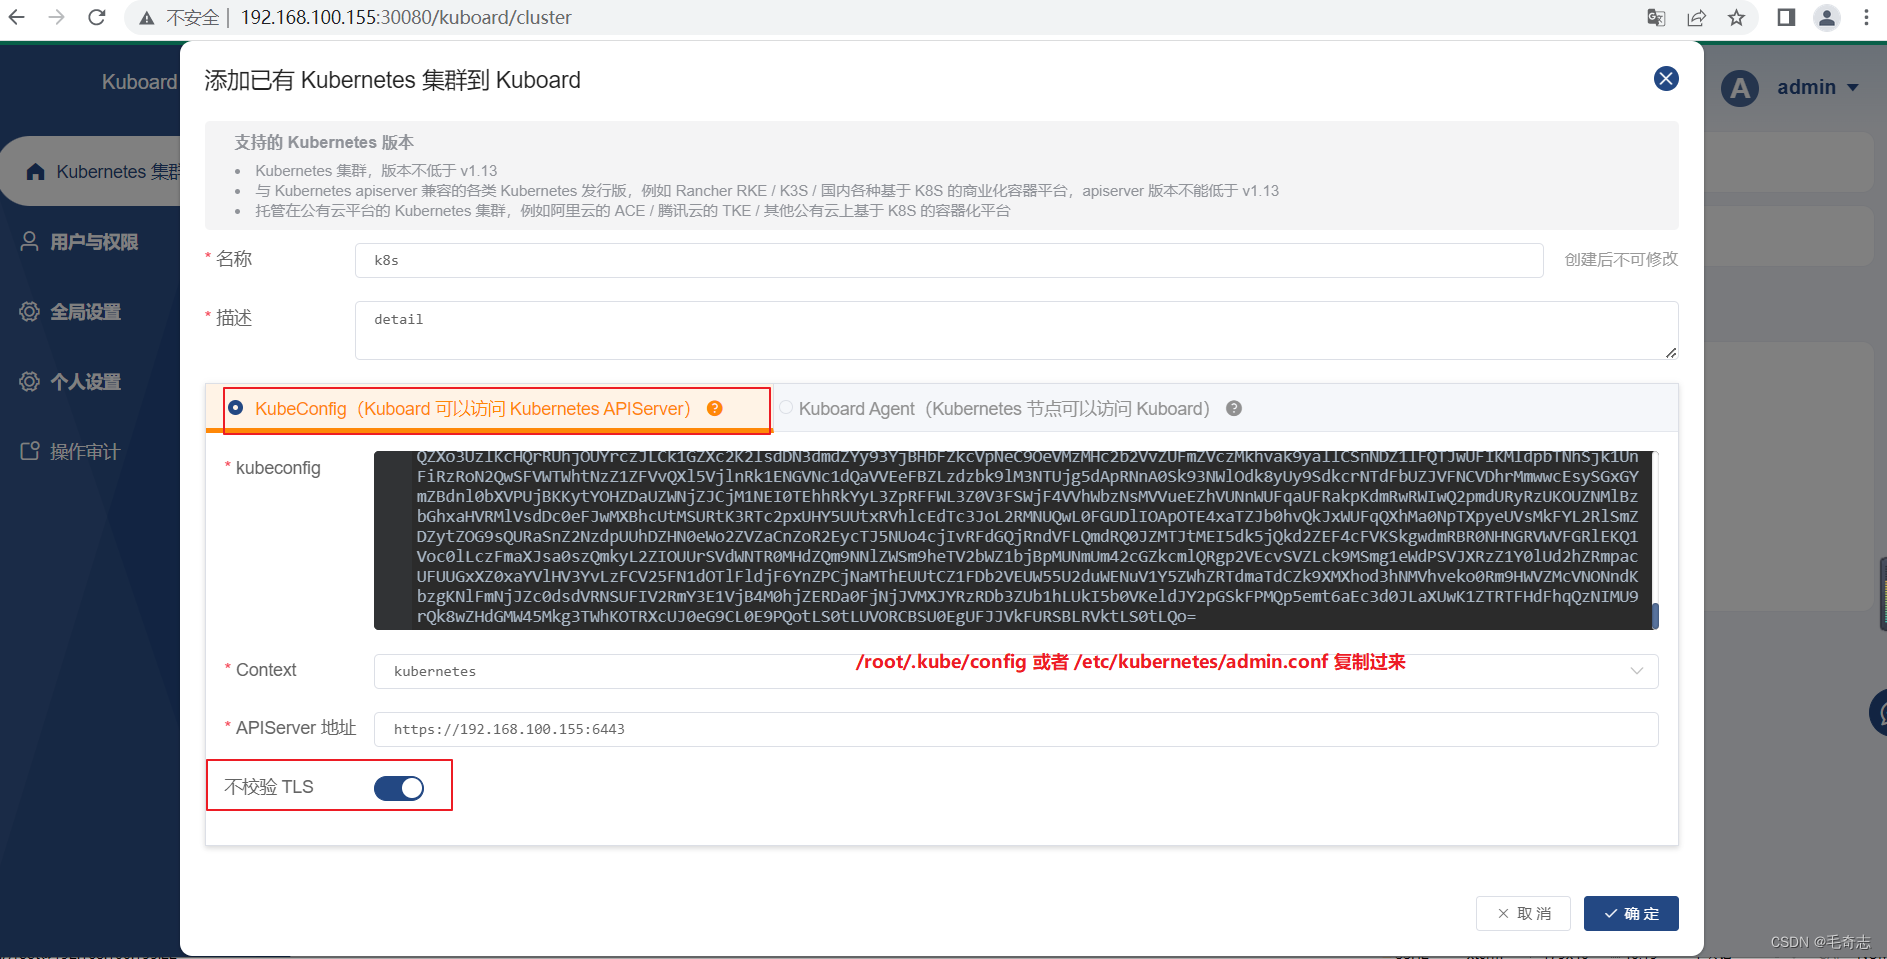Viewport: 1887px width, 959px height.
Task: Click the browser forward arrow
Action: point(56,17)
